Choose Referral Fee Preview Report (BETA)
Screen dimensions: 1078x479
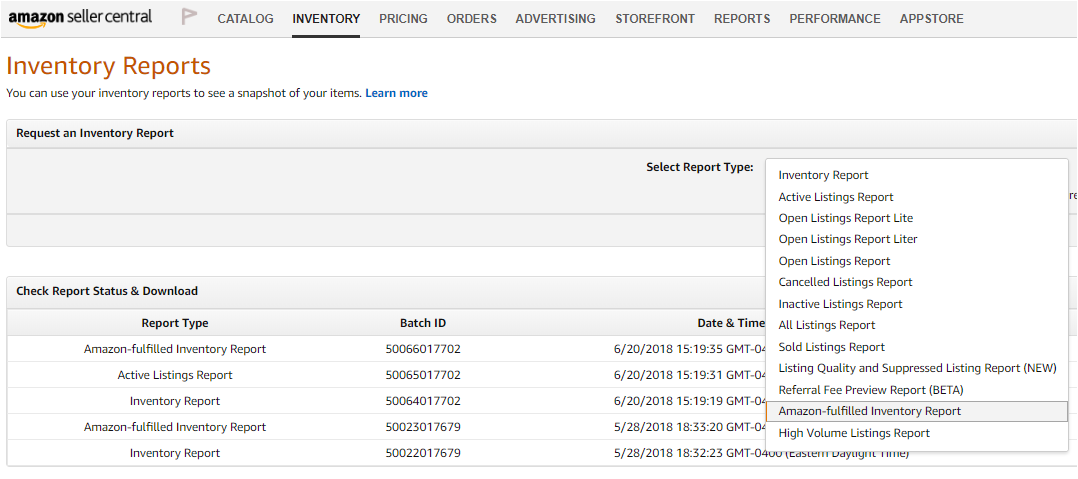coord(916,390)
